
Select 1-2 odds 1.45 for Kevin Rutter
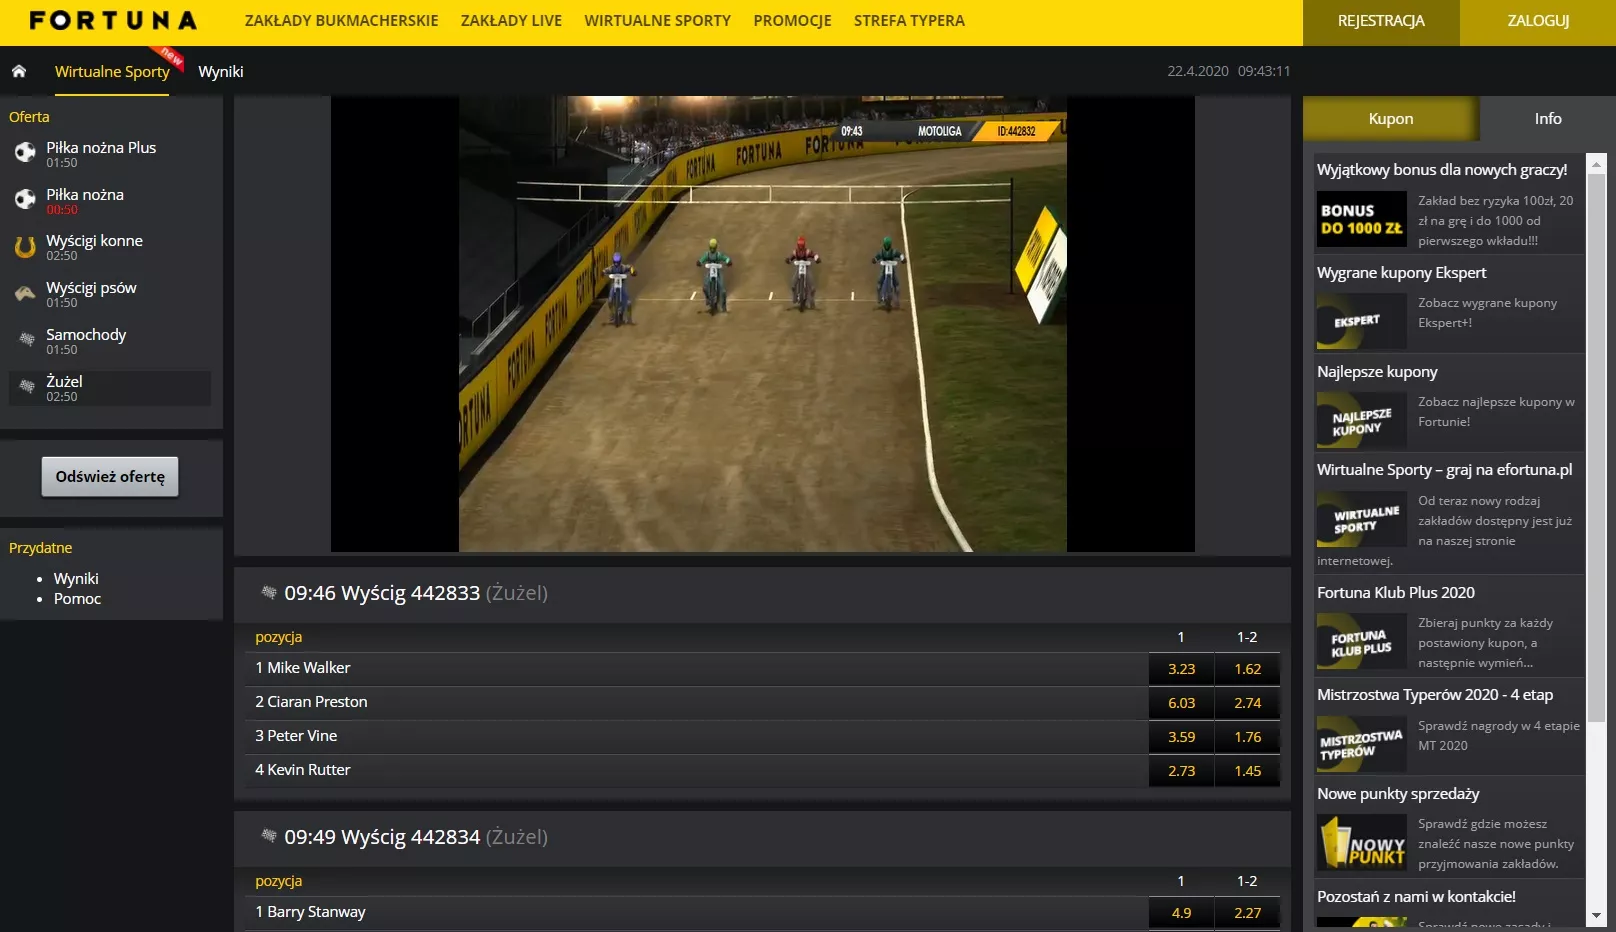pyautogui.click(x=1247, y=771)
